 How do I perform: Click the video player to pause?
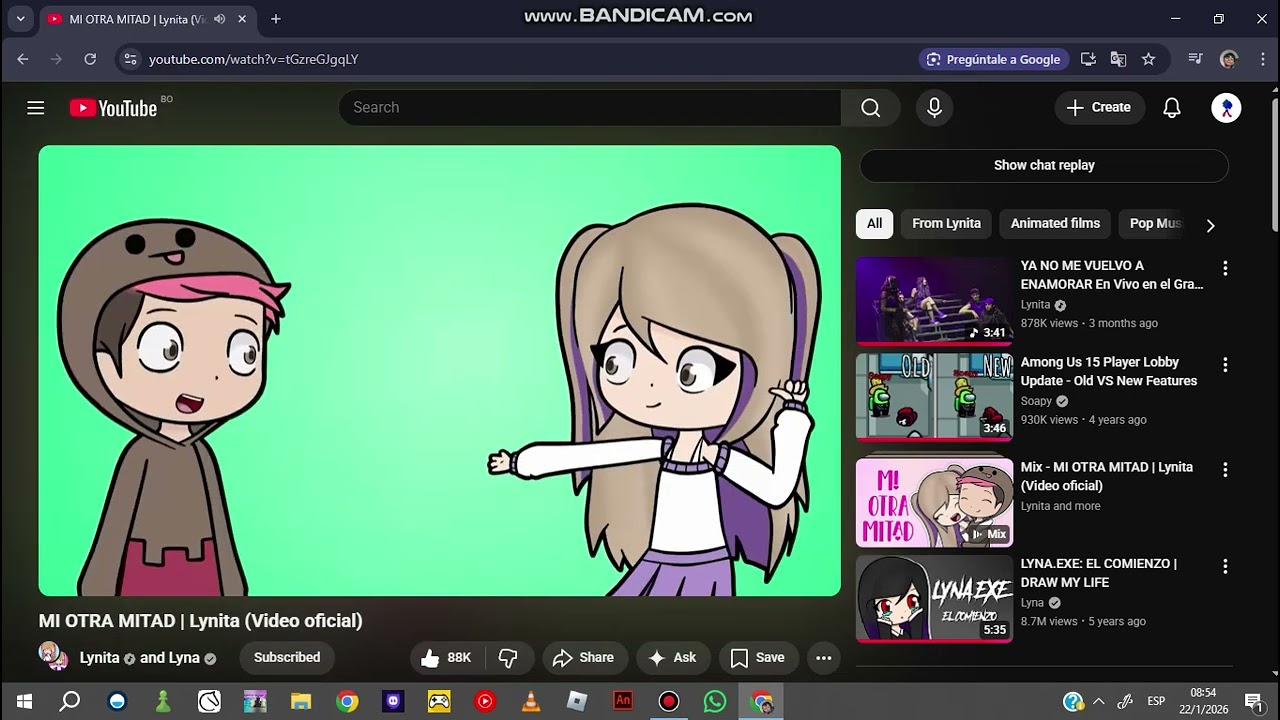click(440, 371)
